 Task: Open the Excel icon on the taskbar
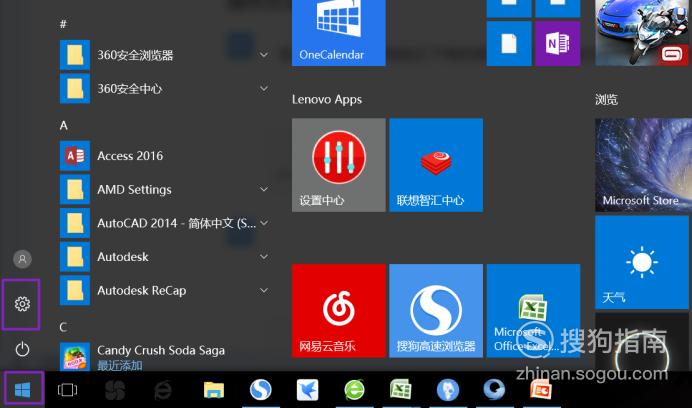click(x=401, y=390)
